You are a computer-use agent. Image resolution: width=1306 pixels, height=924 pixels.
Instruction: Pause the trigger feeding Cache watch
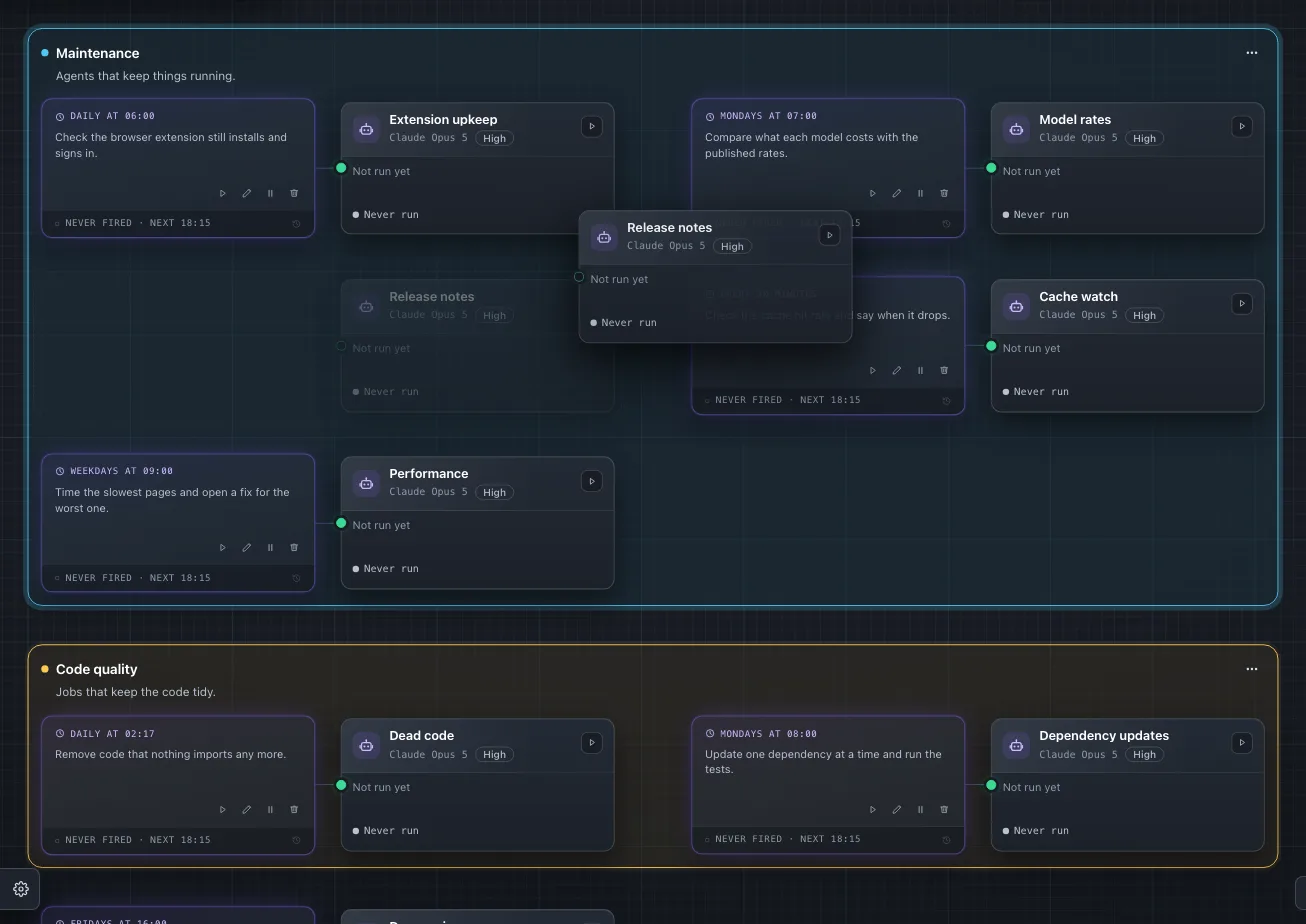920,370
